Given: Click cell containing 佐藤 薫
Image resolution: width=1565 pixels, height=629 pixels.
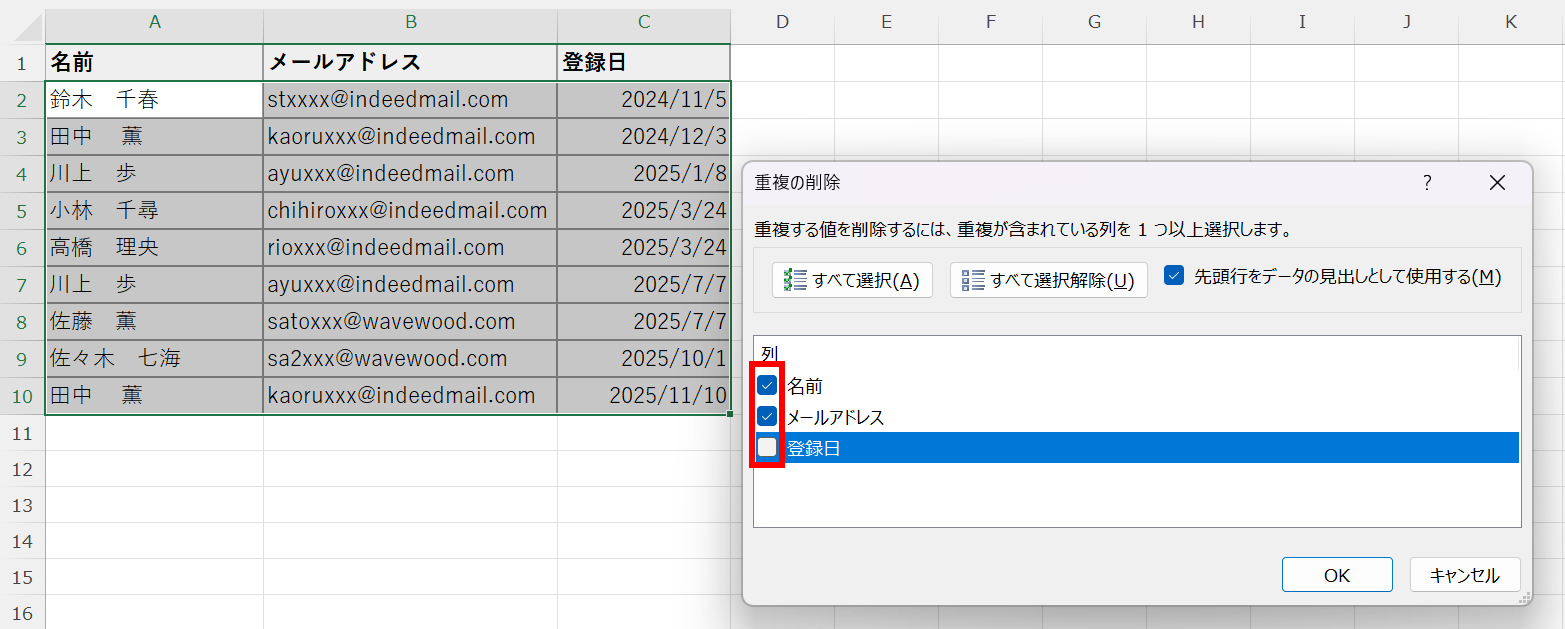Looking at the screenshot, I should tap(155, 322).
